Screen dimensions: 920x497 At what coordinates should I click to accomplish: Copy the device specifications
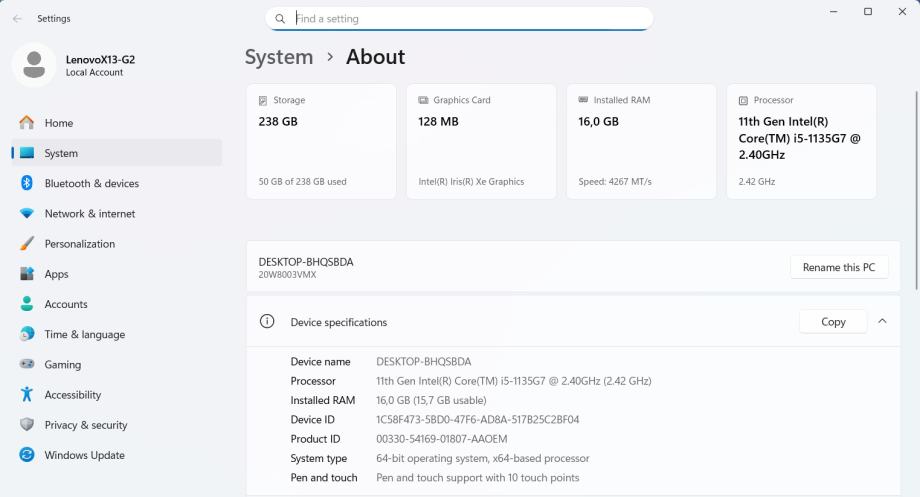click(832, 321)
